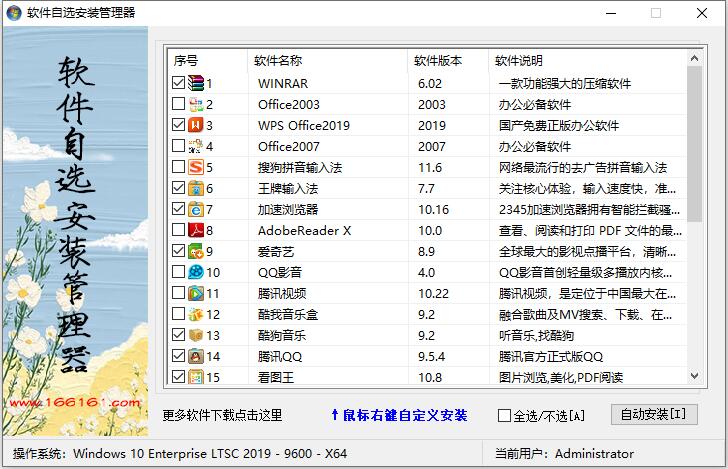Click the 软件版本 column header
728x469 pixels.
coord(448,61)
